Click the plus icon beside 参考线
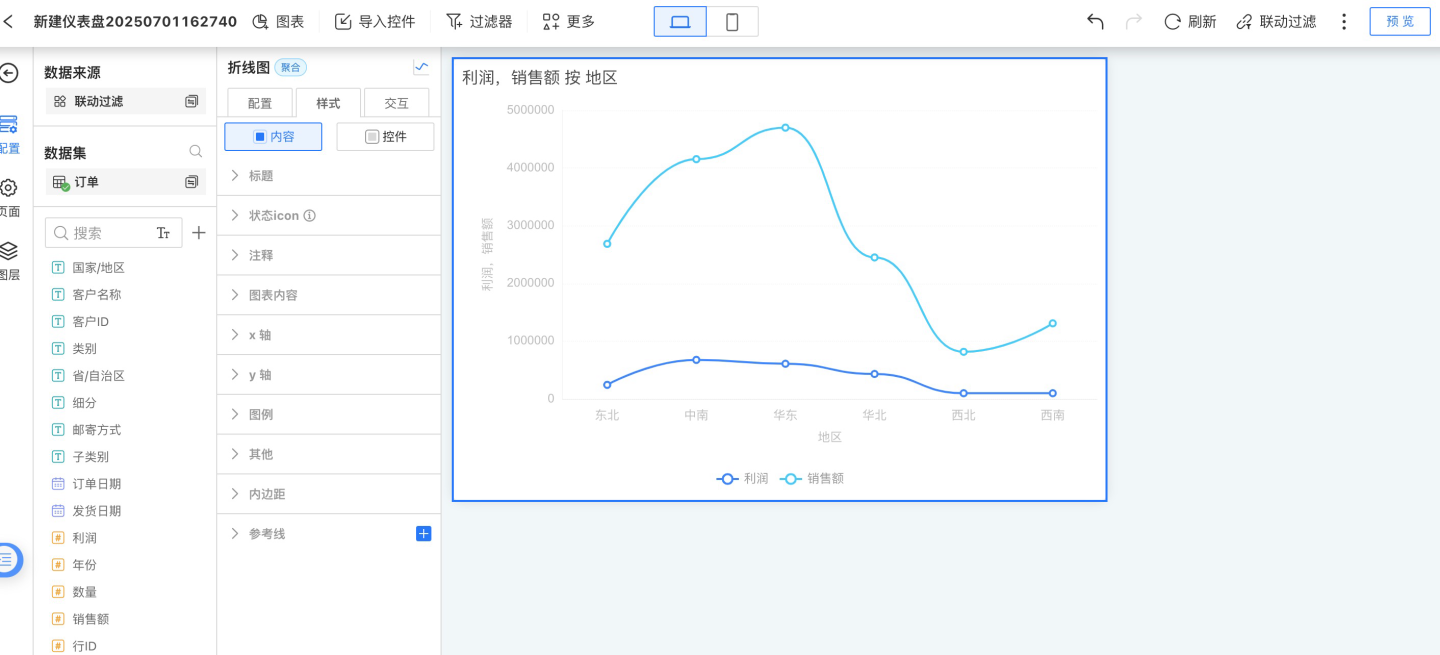Viewport: 1440px width, 655px height. click(x=423, y=534)
